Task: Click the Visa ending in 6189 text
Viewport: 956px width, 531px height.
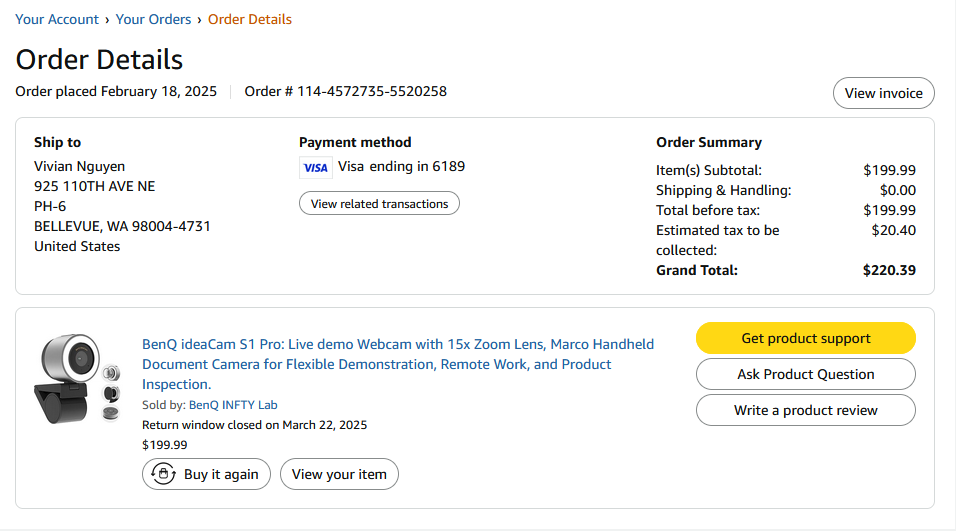Action: pos(401,166)
